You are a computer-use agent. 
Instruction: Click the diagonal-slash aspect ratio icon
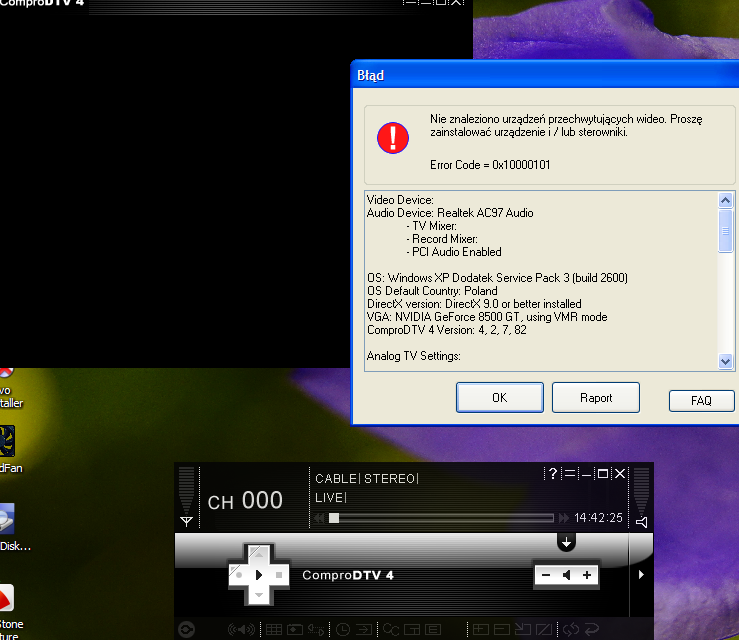click(x=544, y=629)
